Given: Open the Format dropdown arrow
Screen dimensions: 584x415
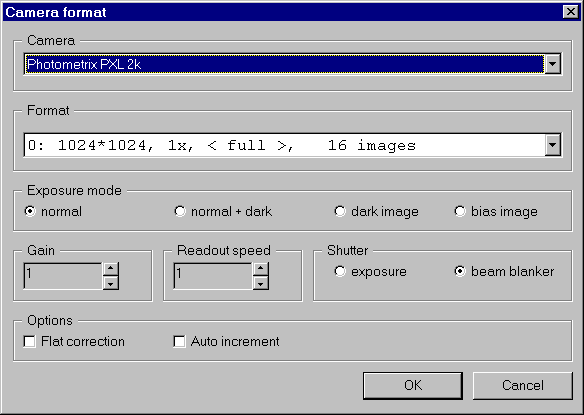Looking at the screenshot, I should coord(553,145).
